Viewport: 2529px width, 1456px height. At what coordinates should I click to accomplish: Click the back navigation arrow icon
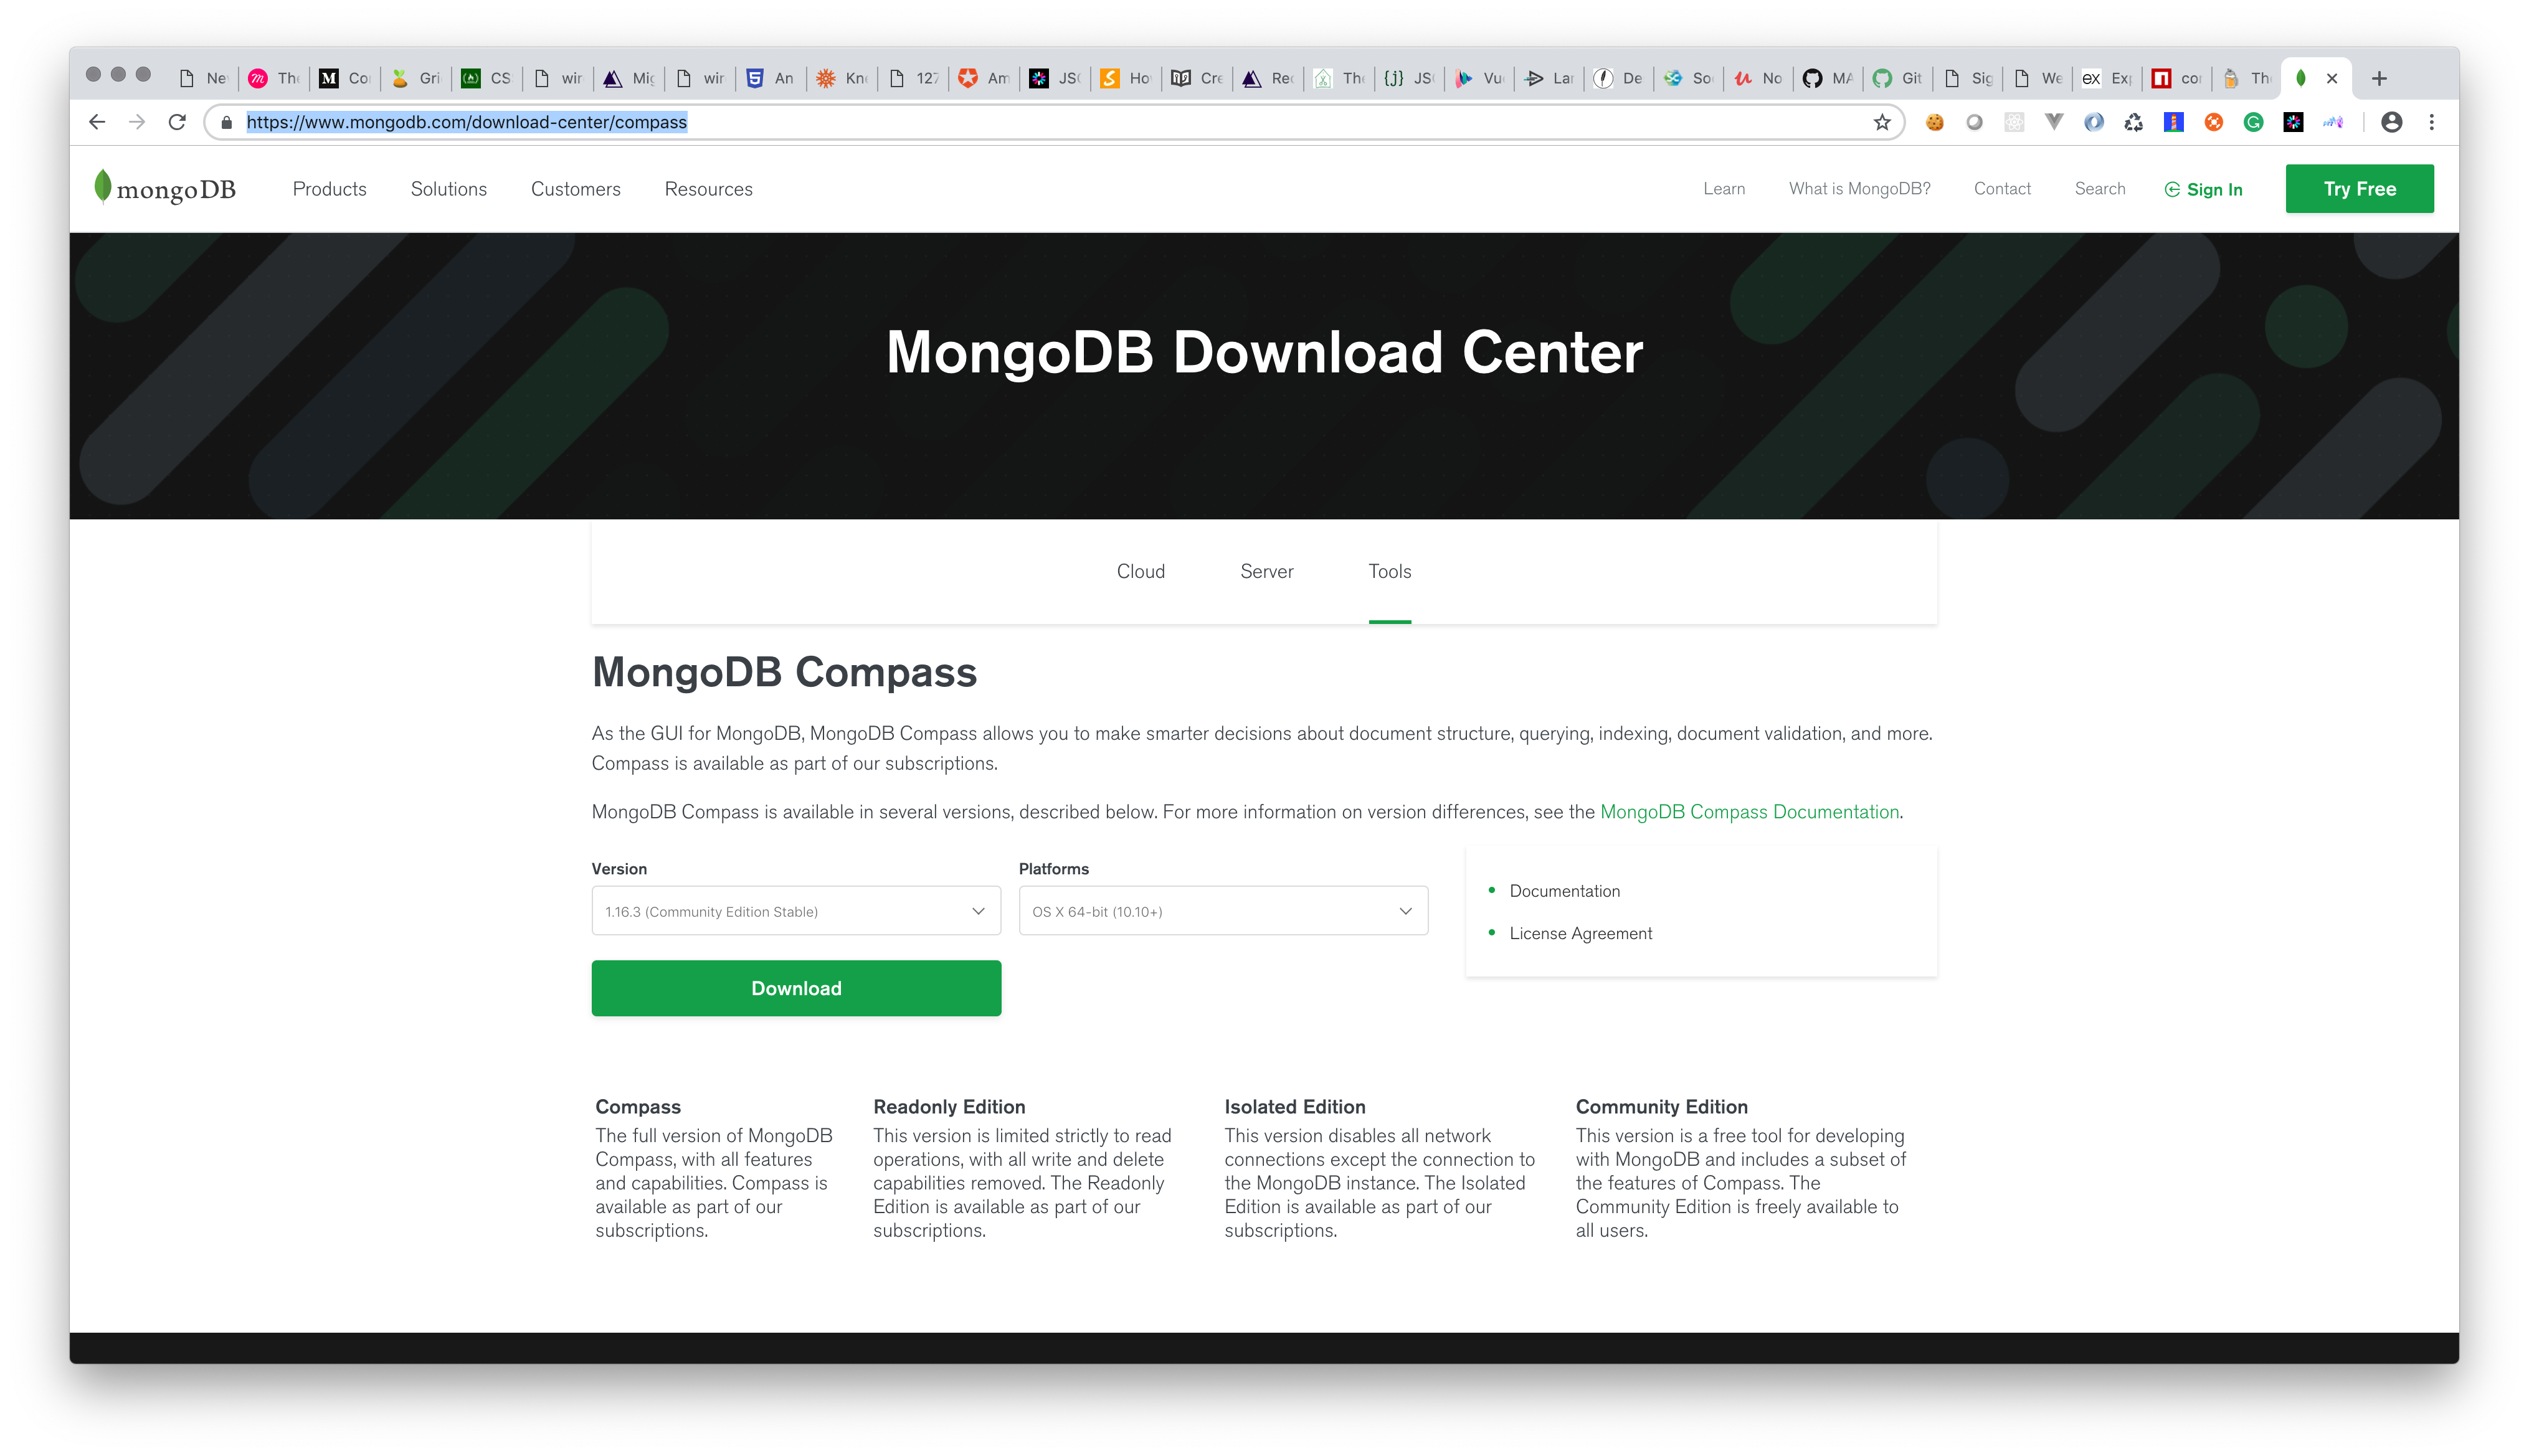(99, 121)
